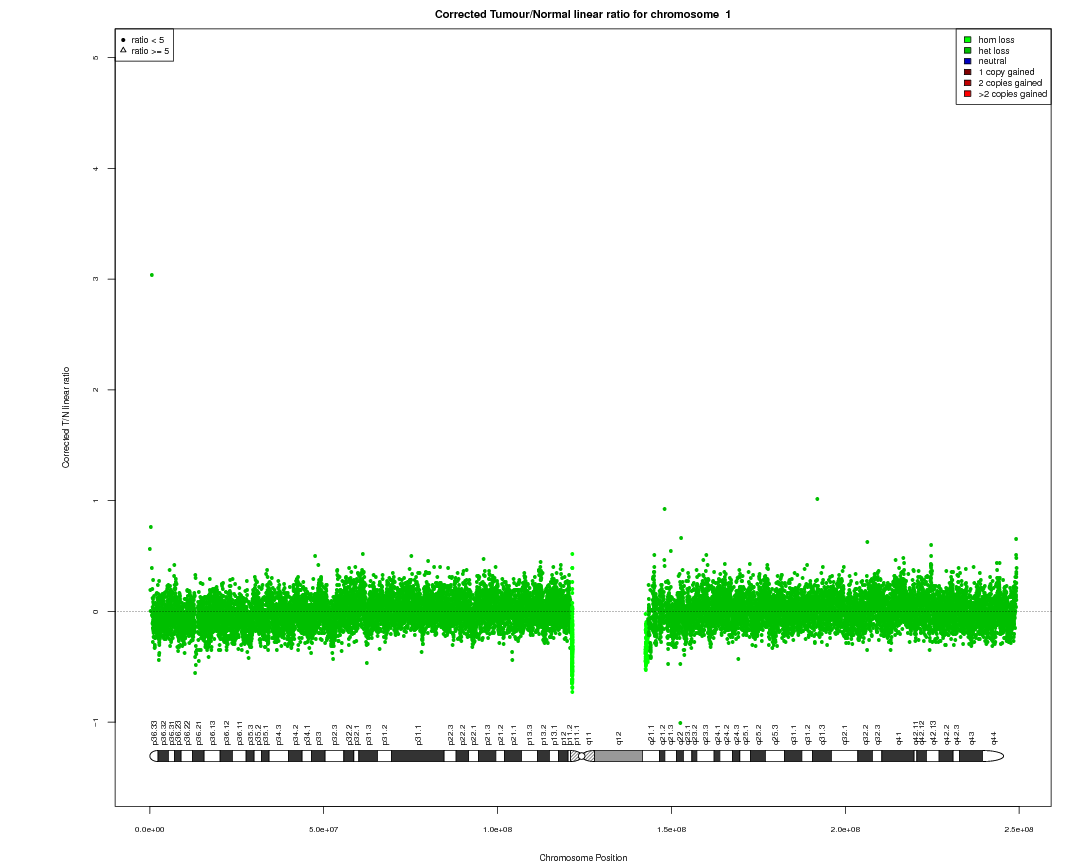Image resolution: width=1080 pixels, height=864 pixels.
Task: Click the q31.1 cytoband label
Action: (x=793, y=734)
